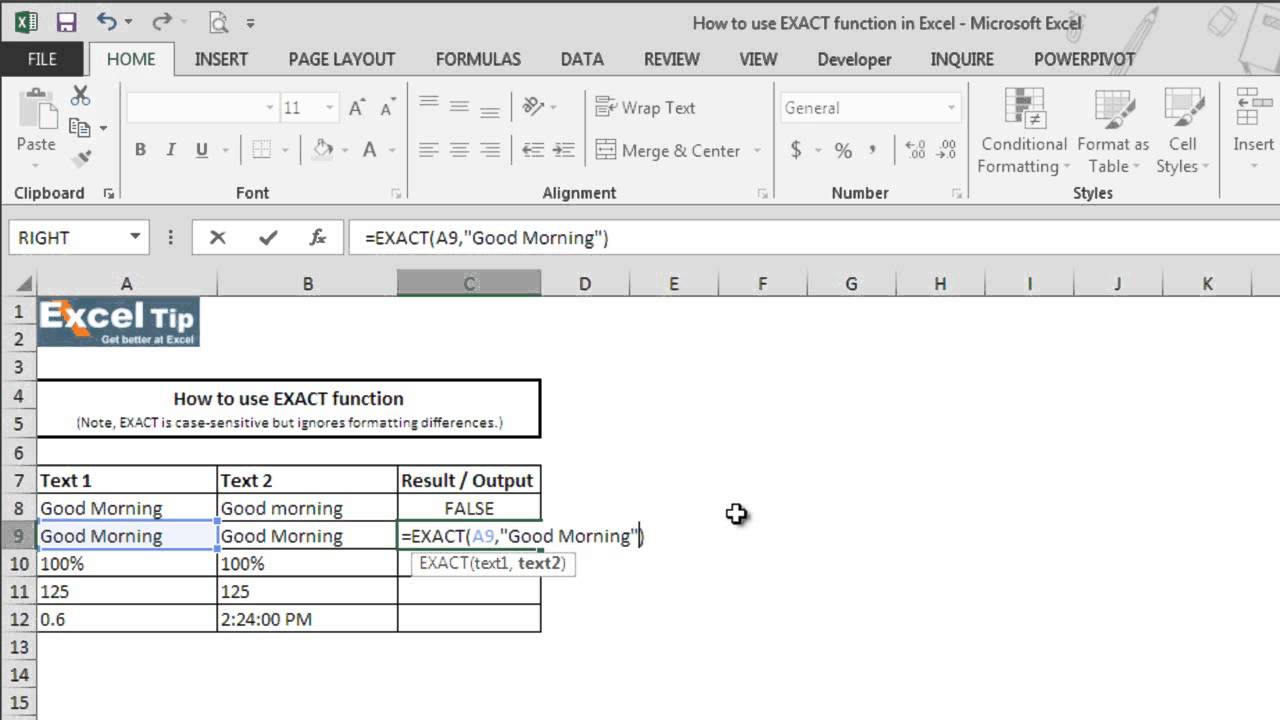Viewport: 1280px width, 720px height.
Task: Apply middle vertical alignment
Action: (x=459, y=106)
